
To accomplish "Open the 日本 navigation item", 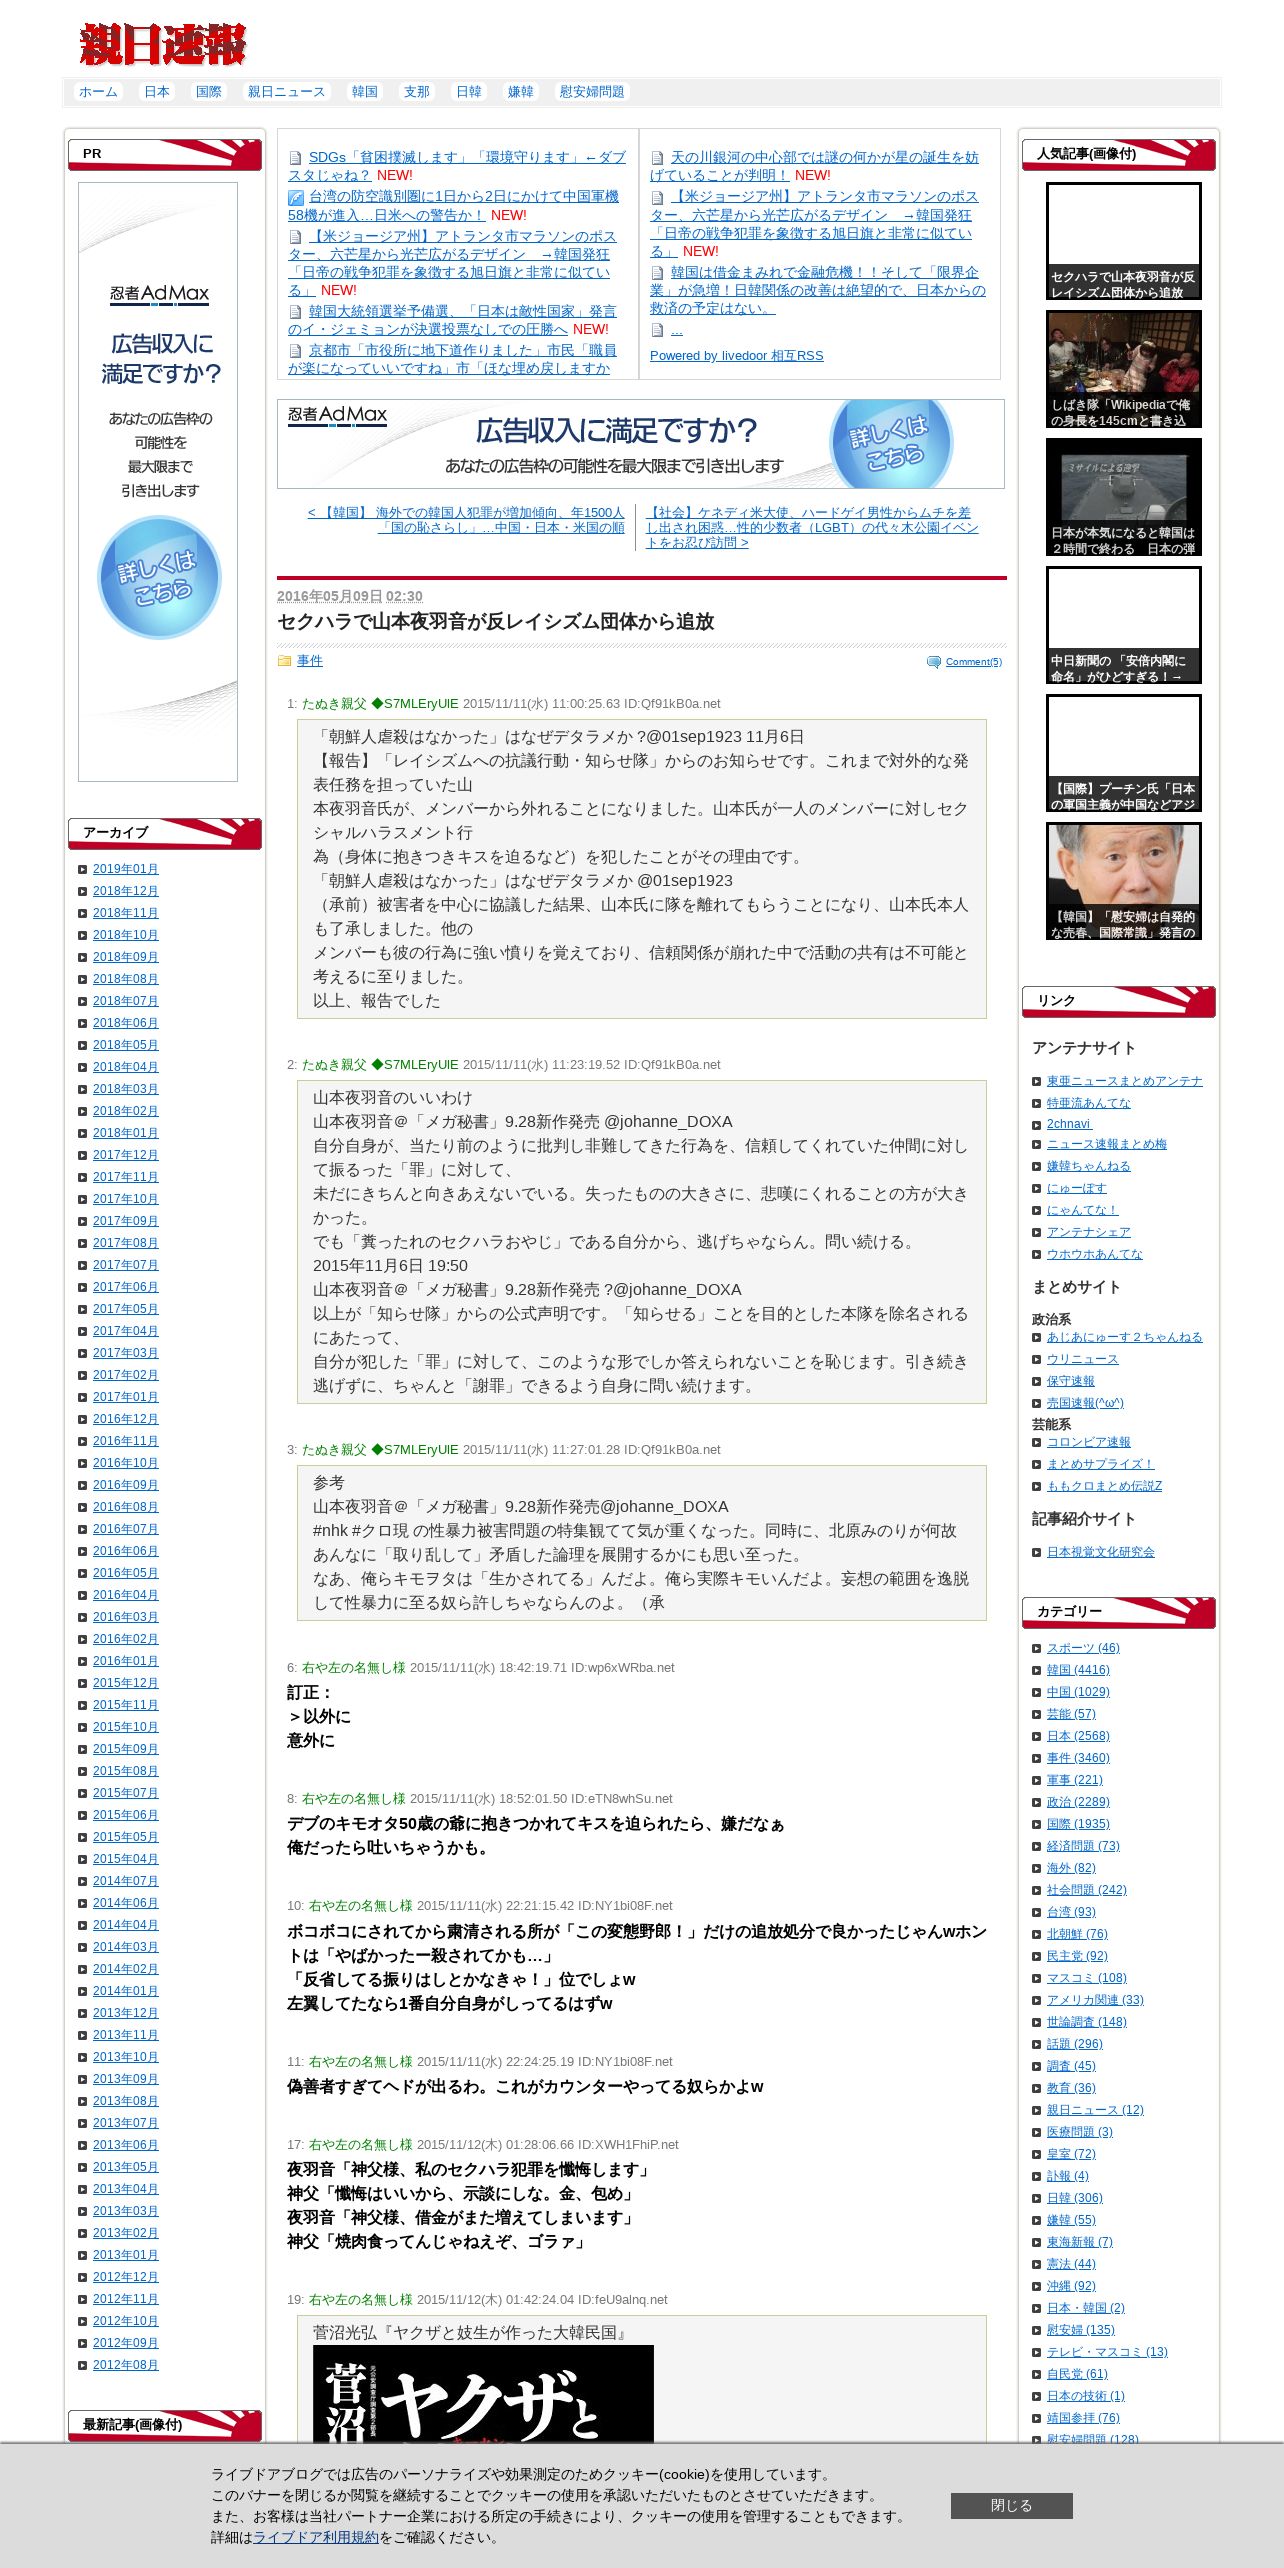I will point(157,92).
